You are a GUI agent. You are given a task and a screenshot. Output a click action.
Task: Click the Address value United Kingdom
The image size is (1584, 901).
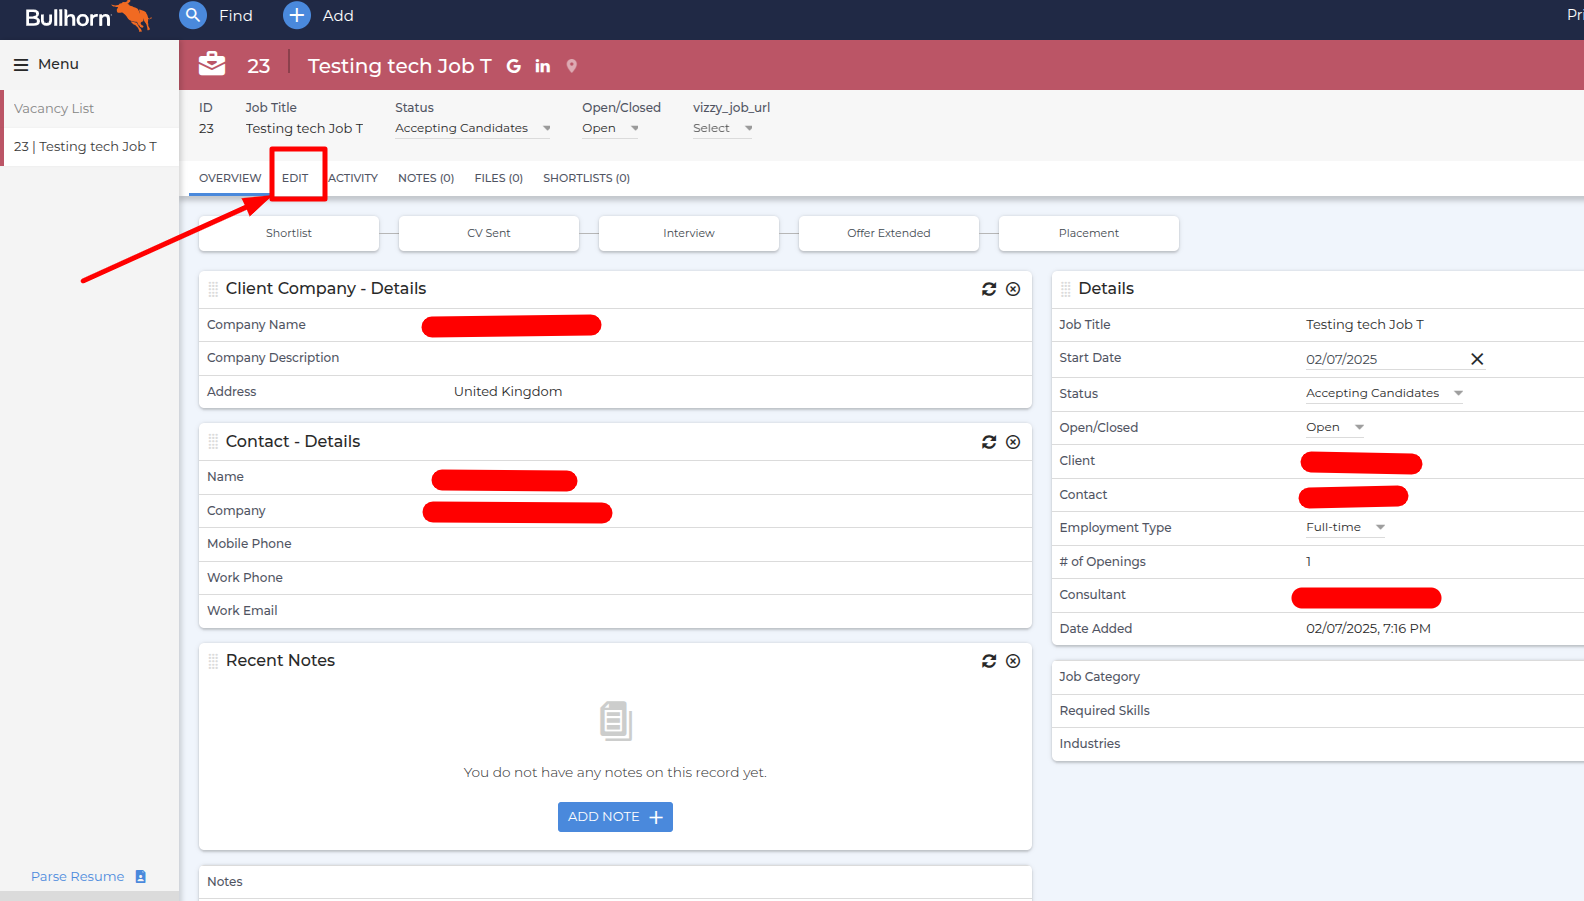[x=508, y=392]
